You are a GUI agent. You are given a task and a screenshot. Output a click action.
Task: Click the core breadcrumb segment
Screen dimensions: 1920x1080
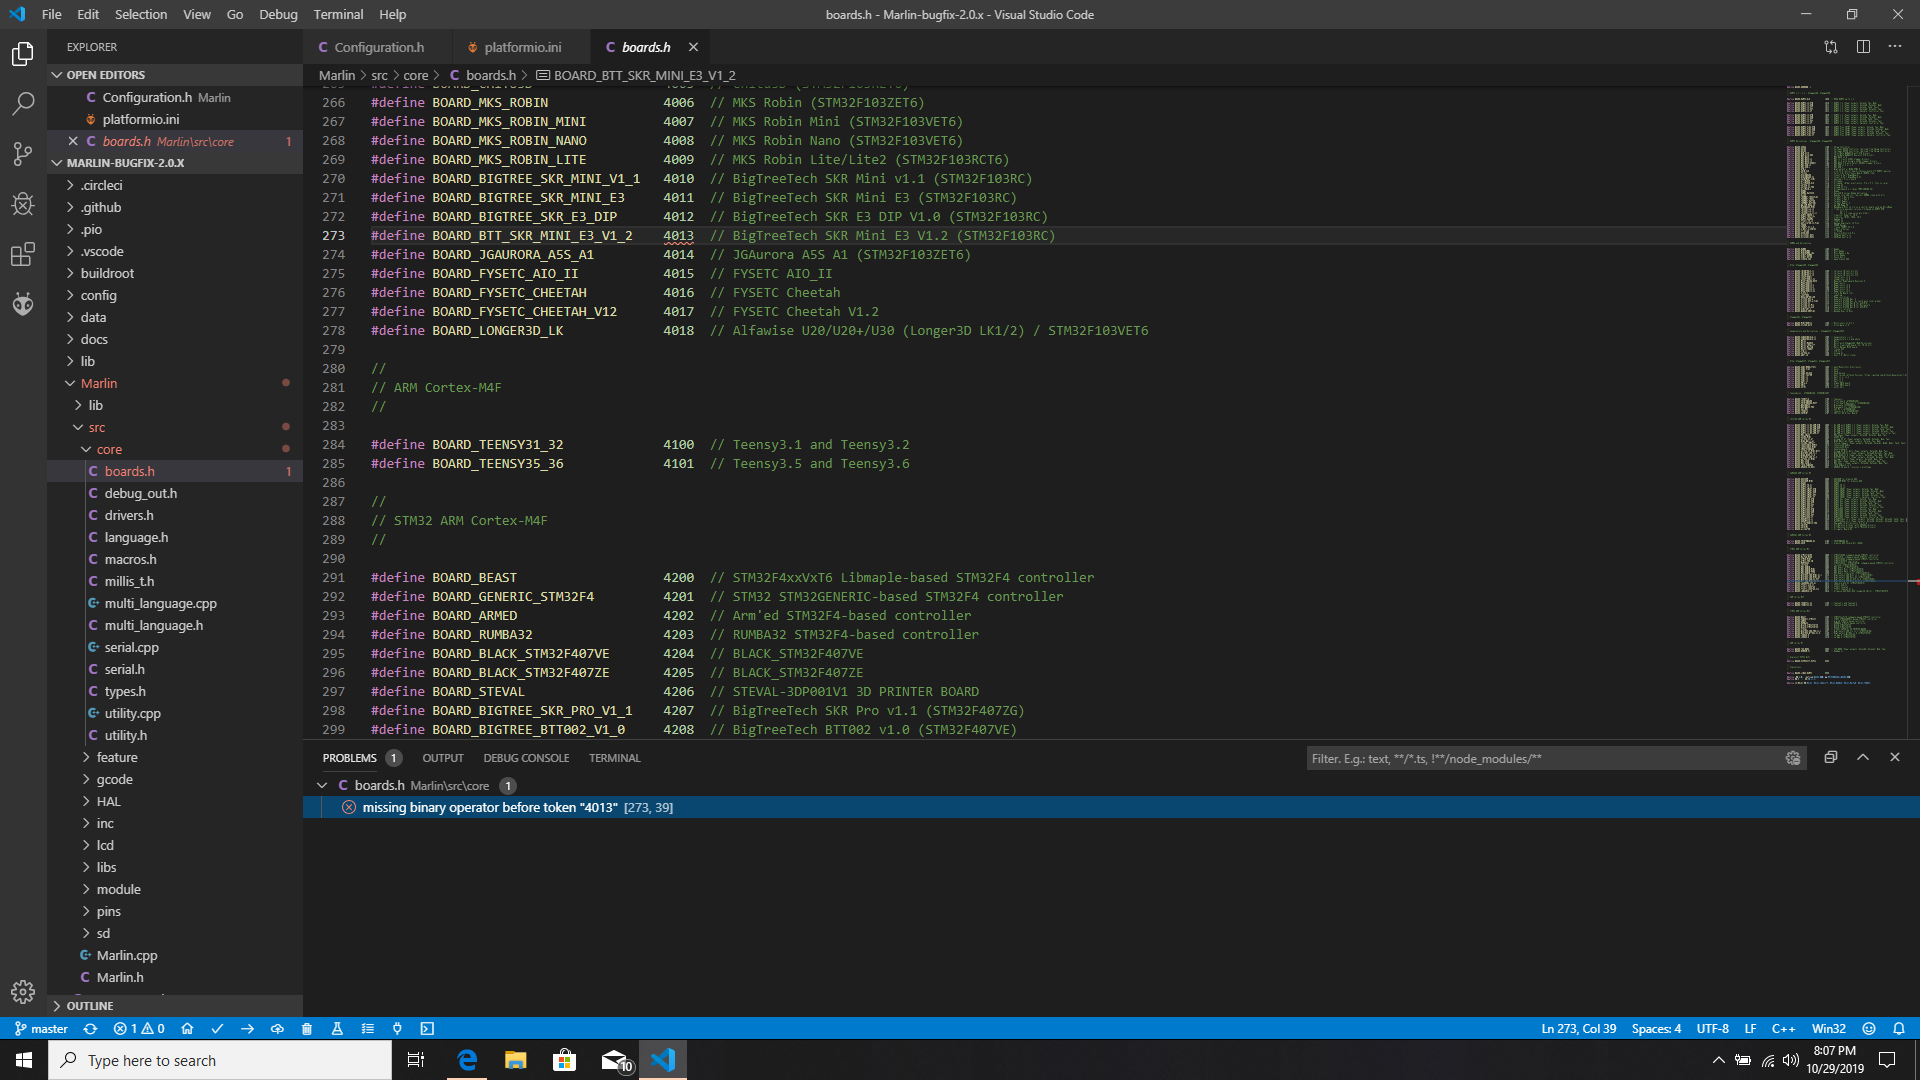click(x=415, y=75)
